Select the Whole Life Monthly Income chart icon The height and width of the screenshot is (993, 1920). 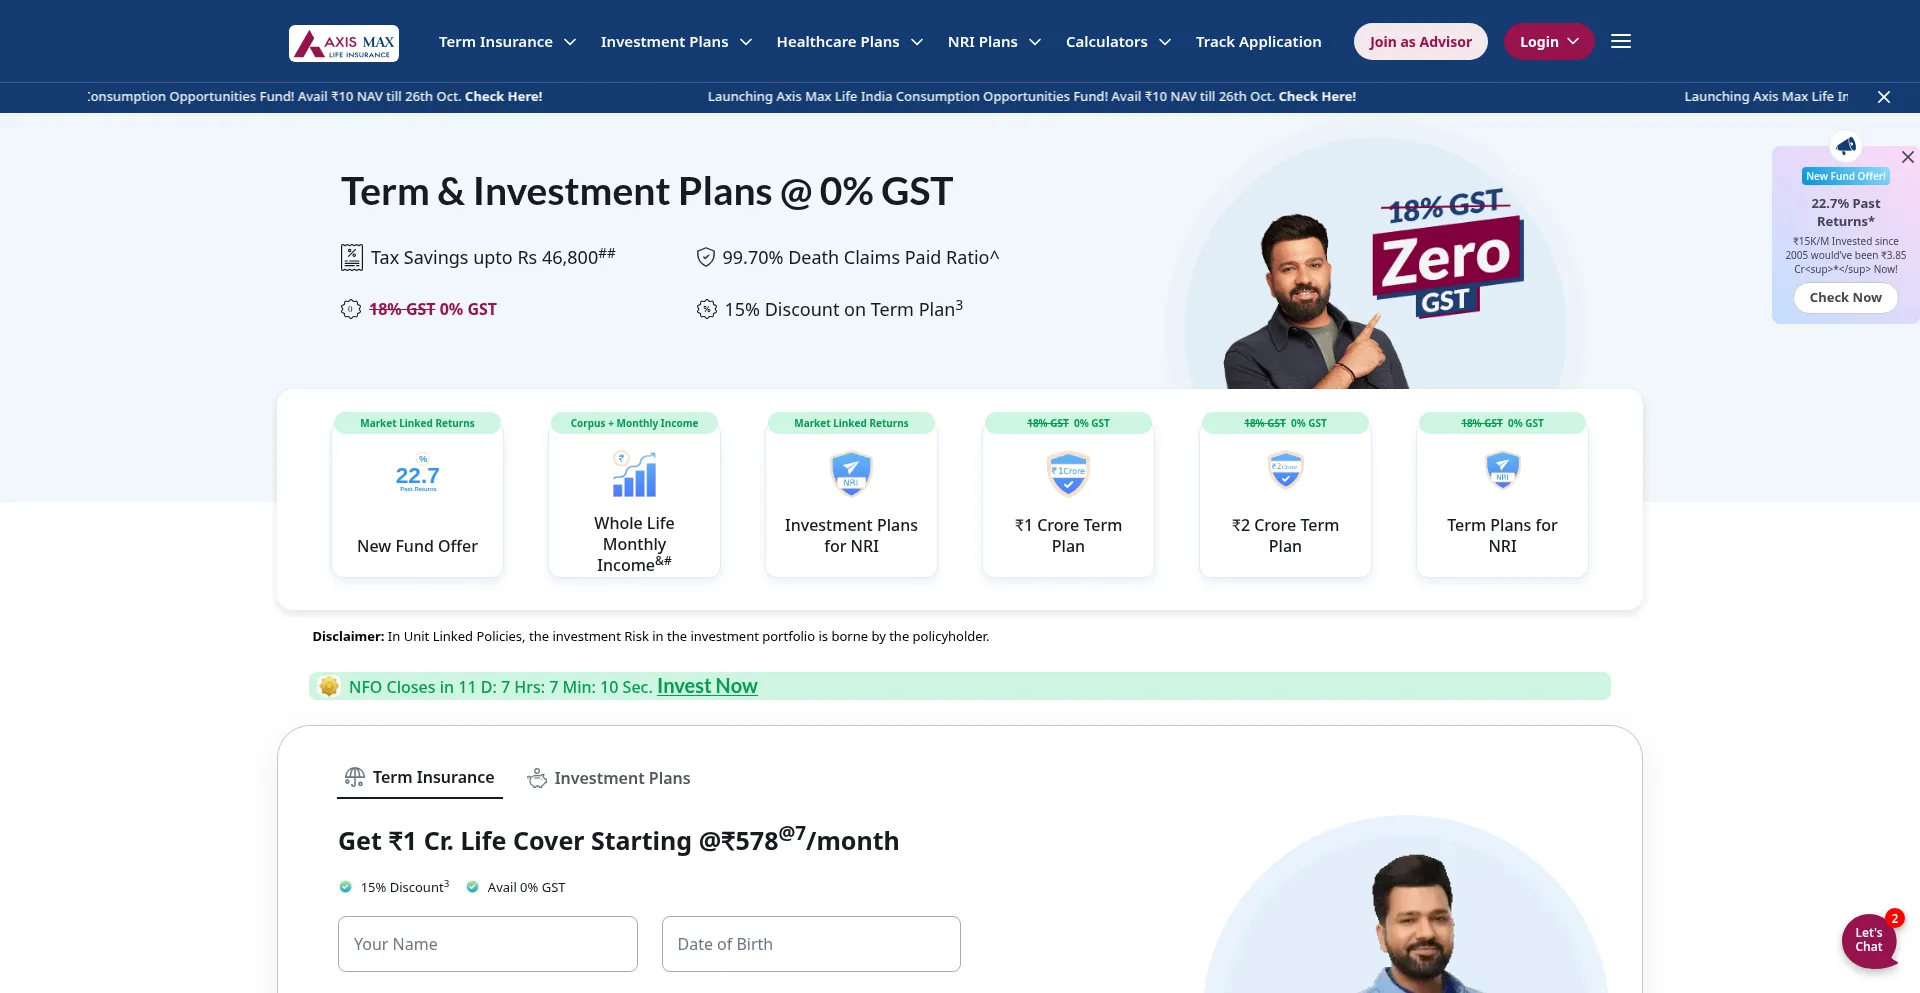[x=635, y=475]
